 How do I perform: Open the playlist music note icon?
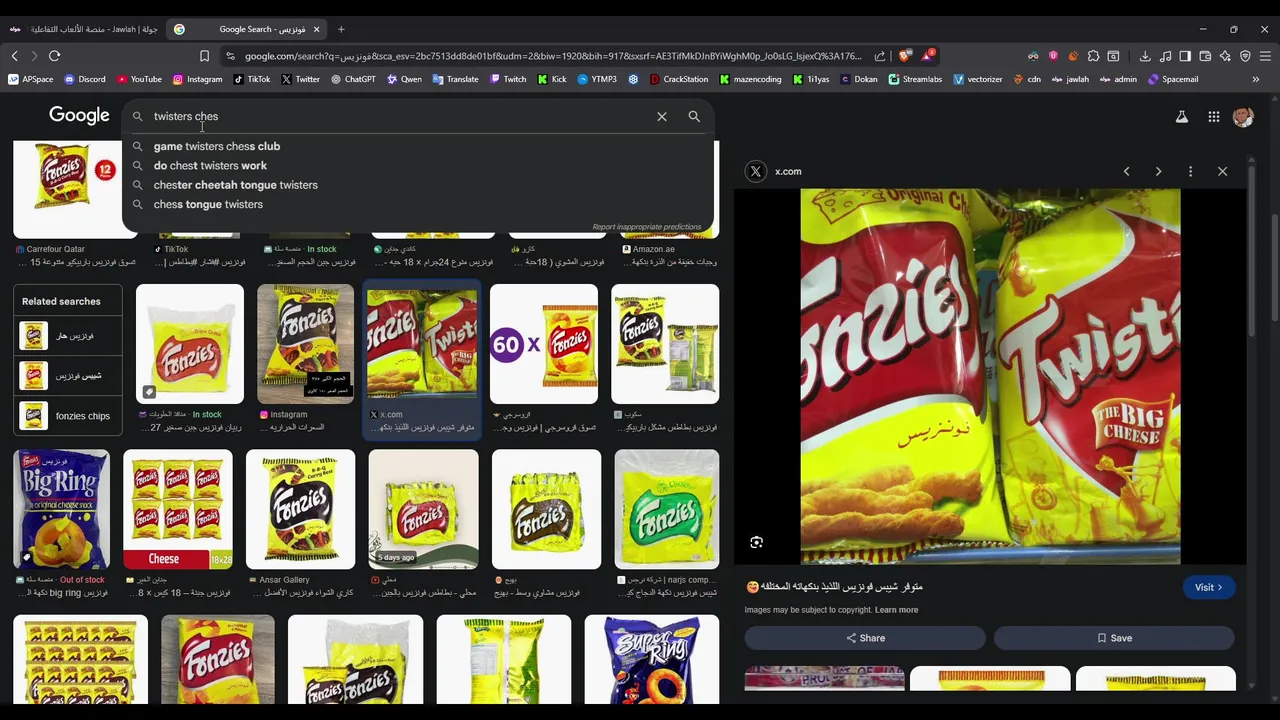pyautogui.click(x=1165, y=56)
